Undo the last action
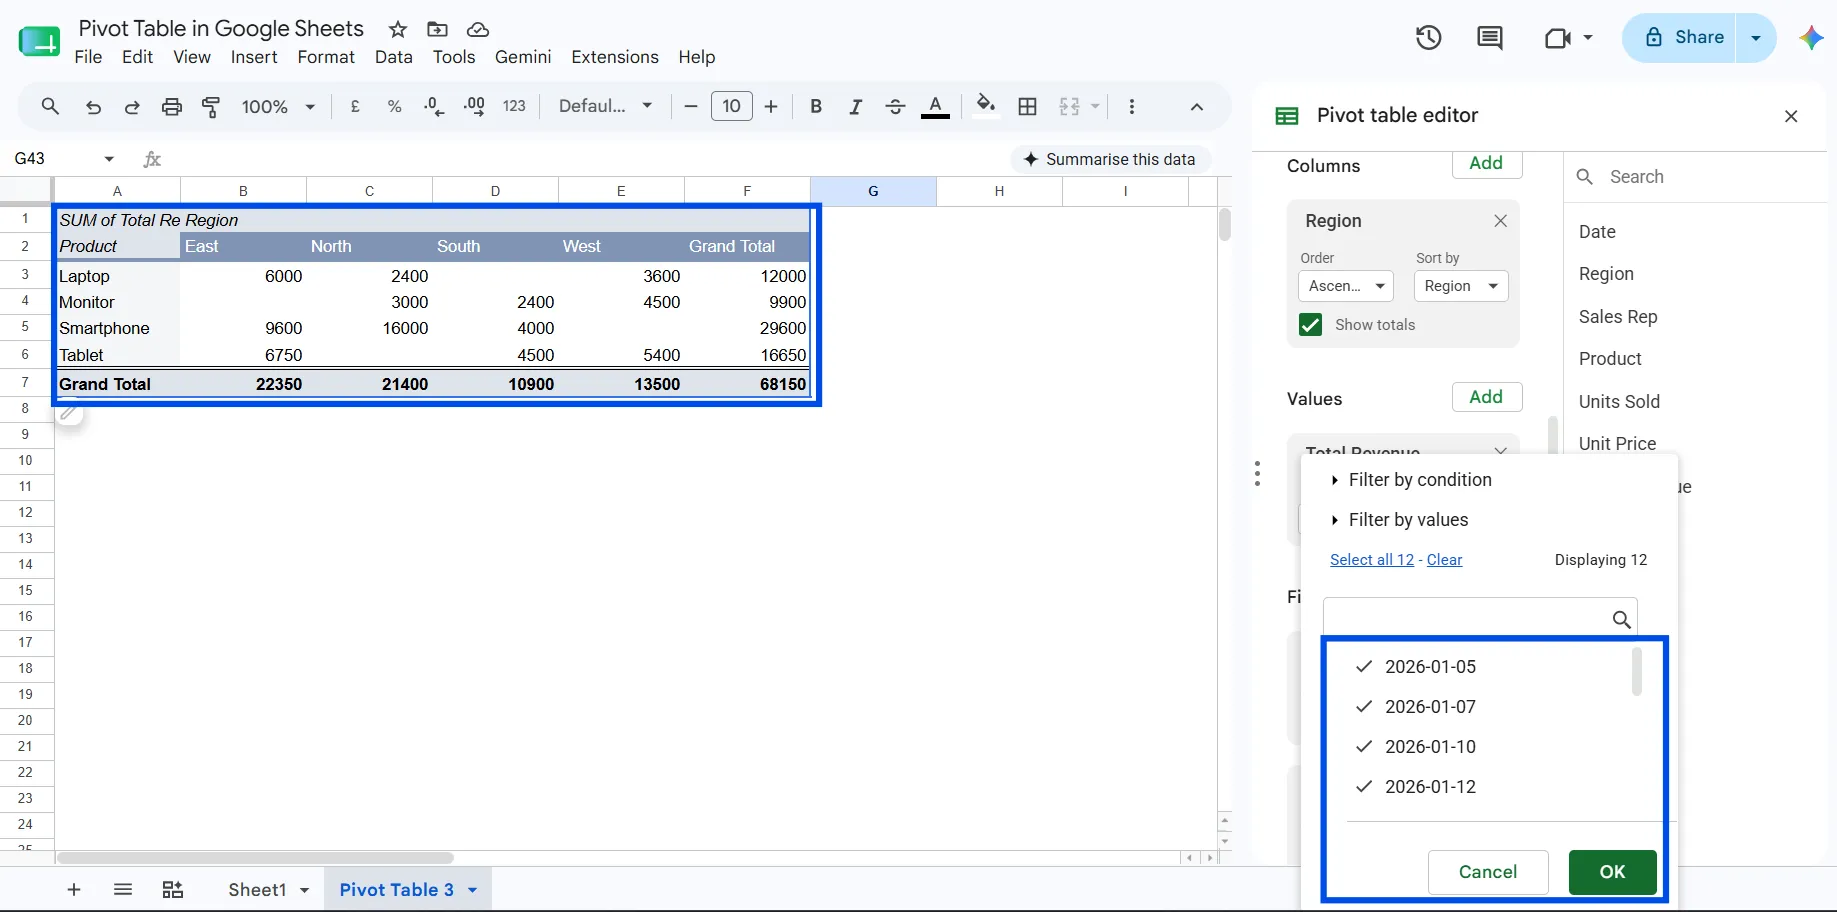 pos(93,106)
